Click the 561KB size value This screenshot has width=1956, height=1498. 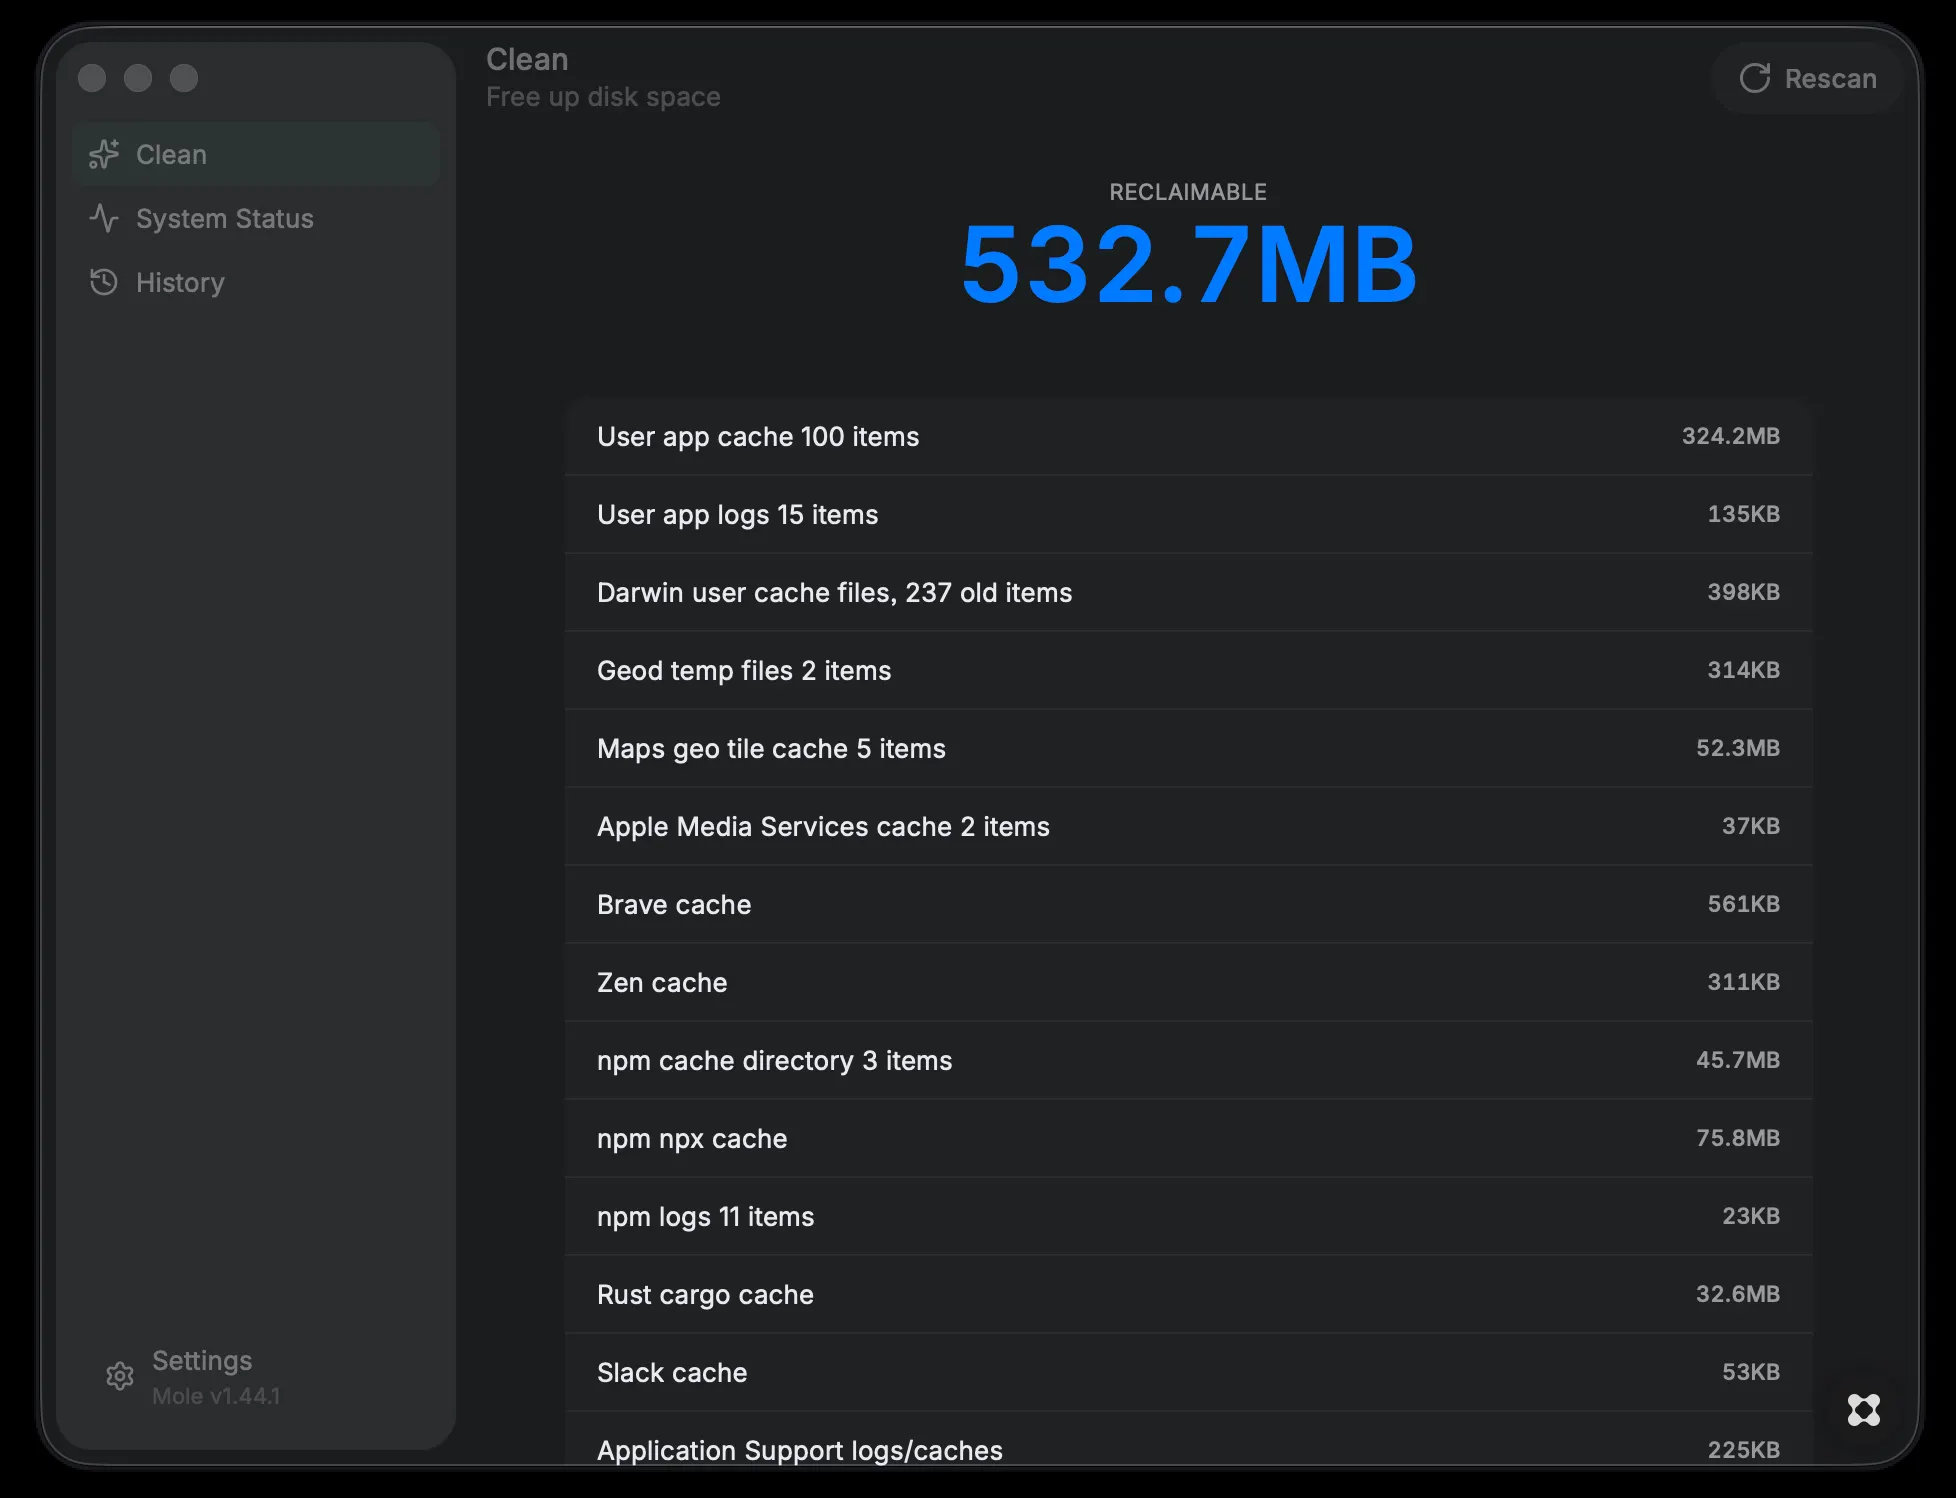(x=1743, y=904)
